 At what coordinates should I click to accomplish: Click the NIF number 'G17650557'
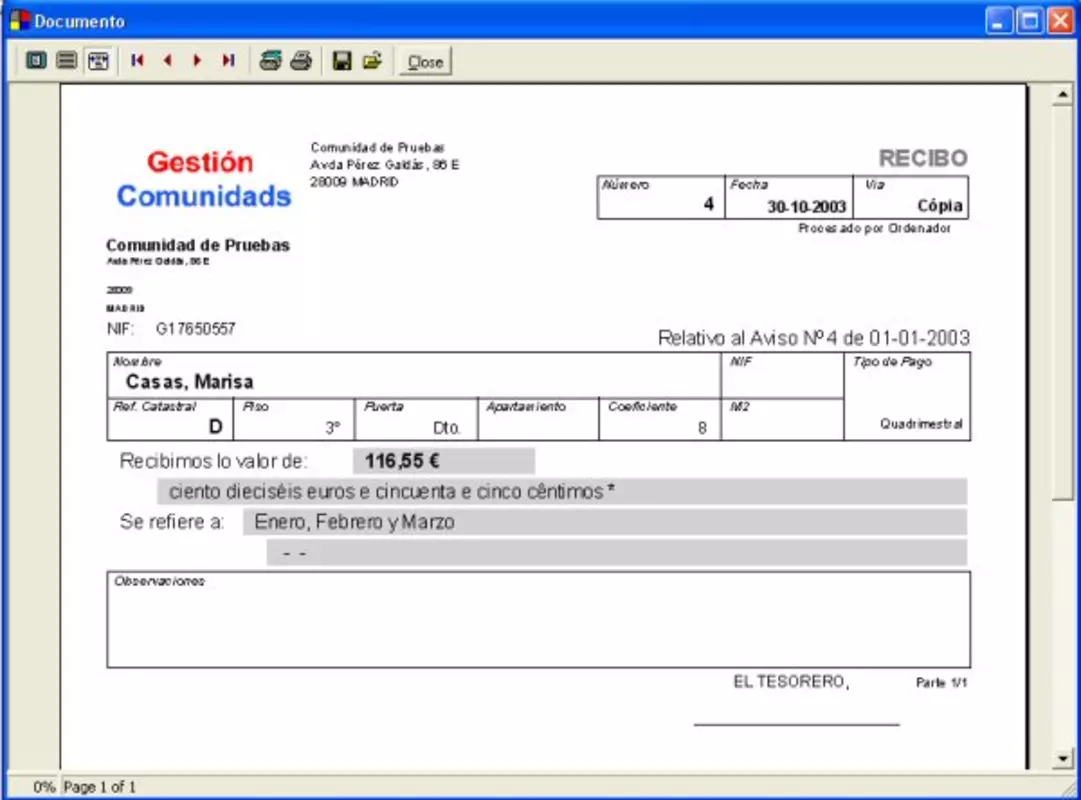coord(196,329)
